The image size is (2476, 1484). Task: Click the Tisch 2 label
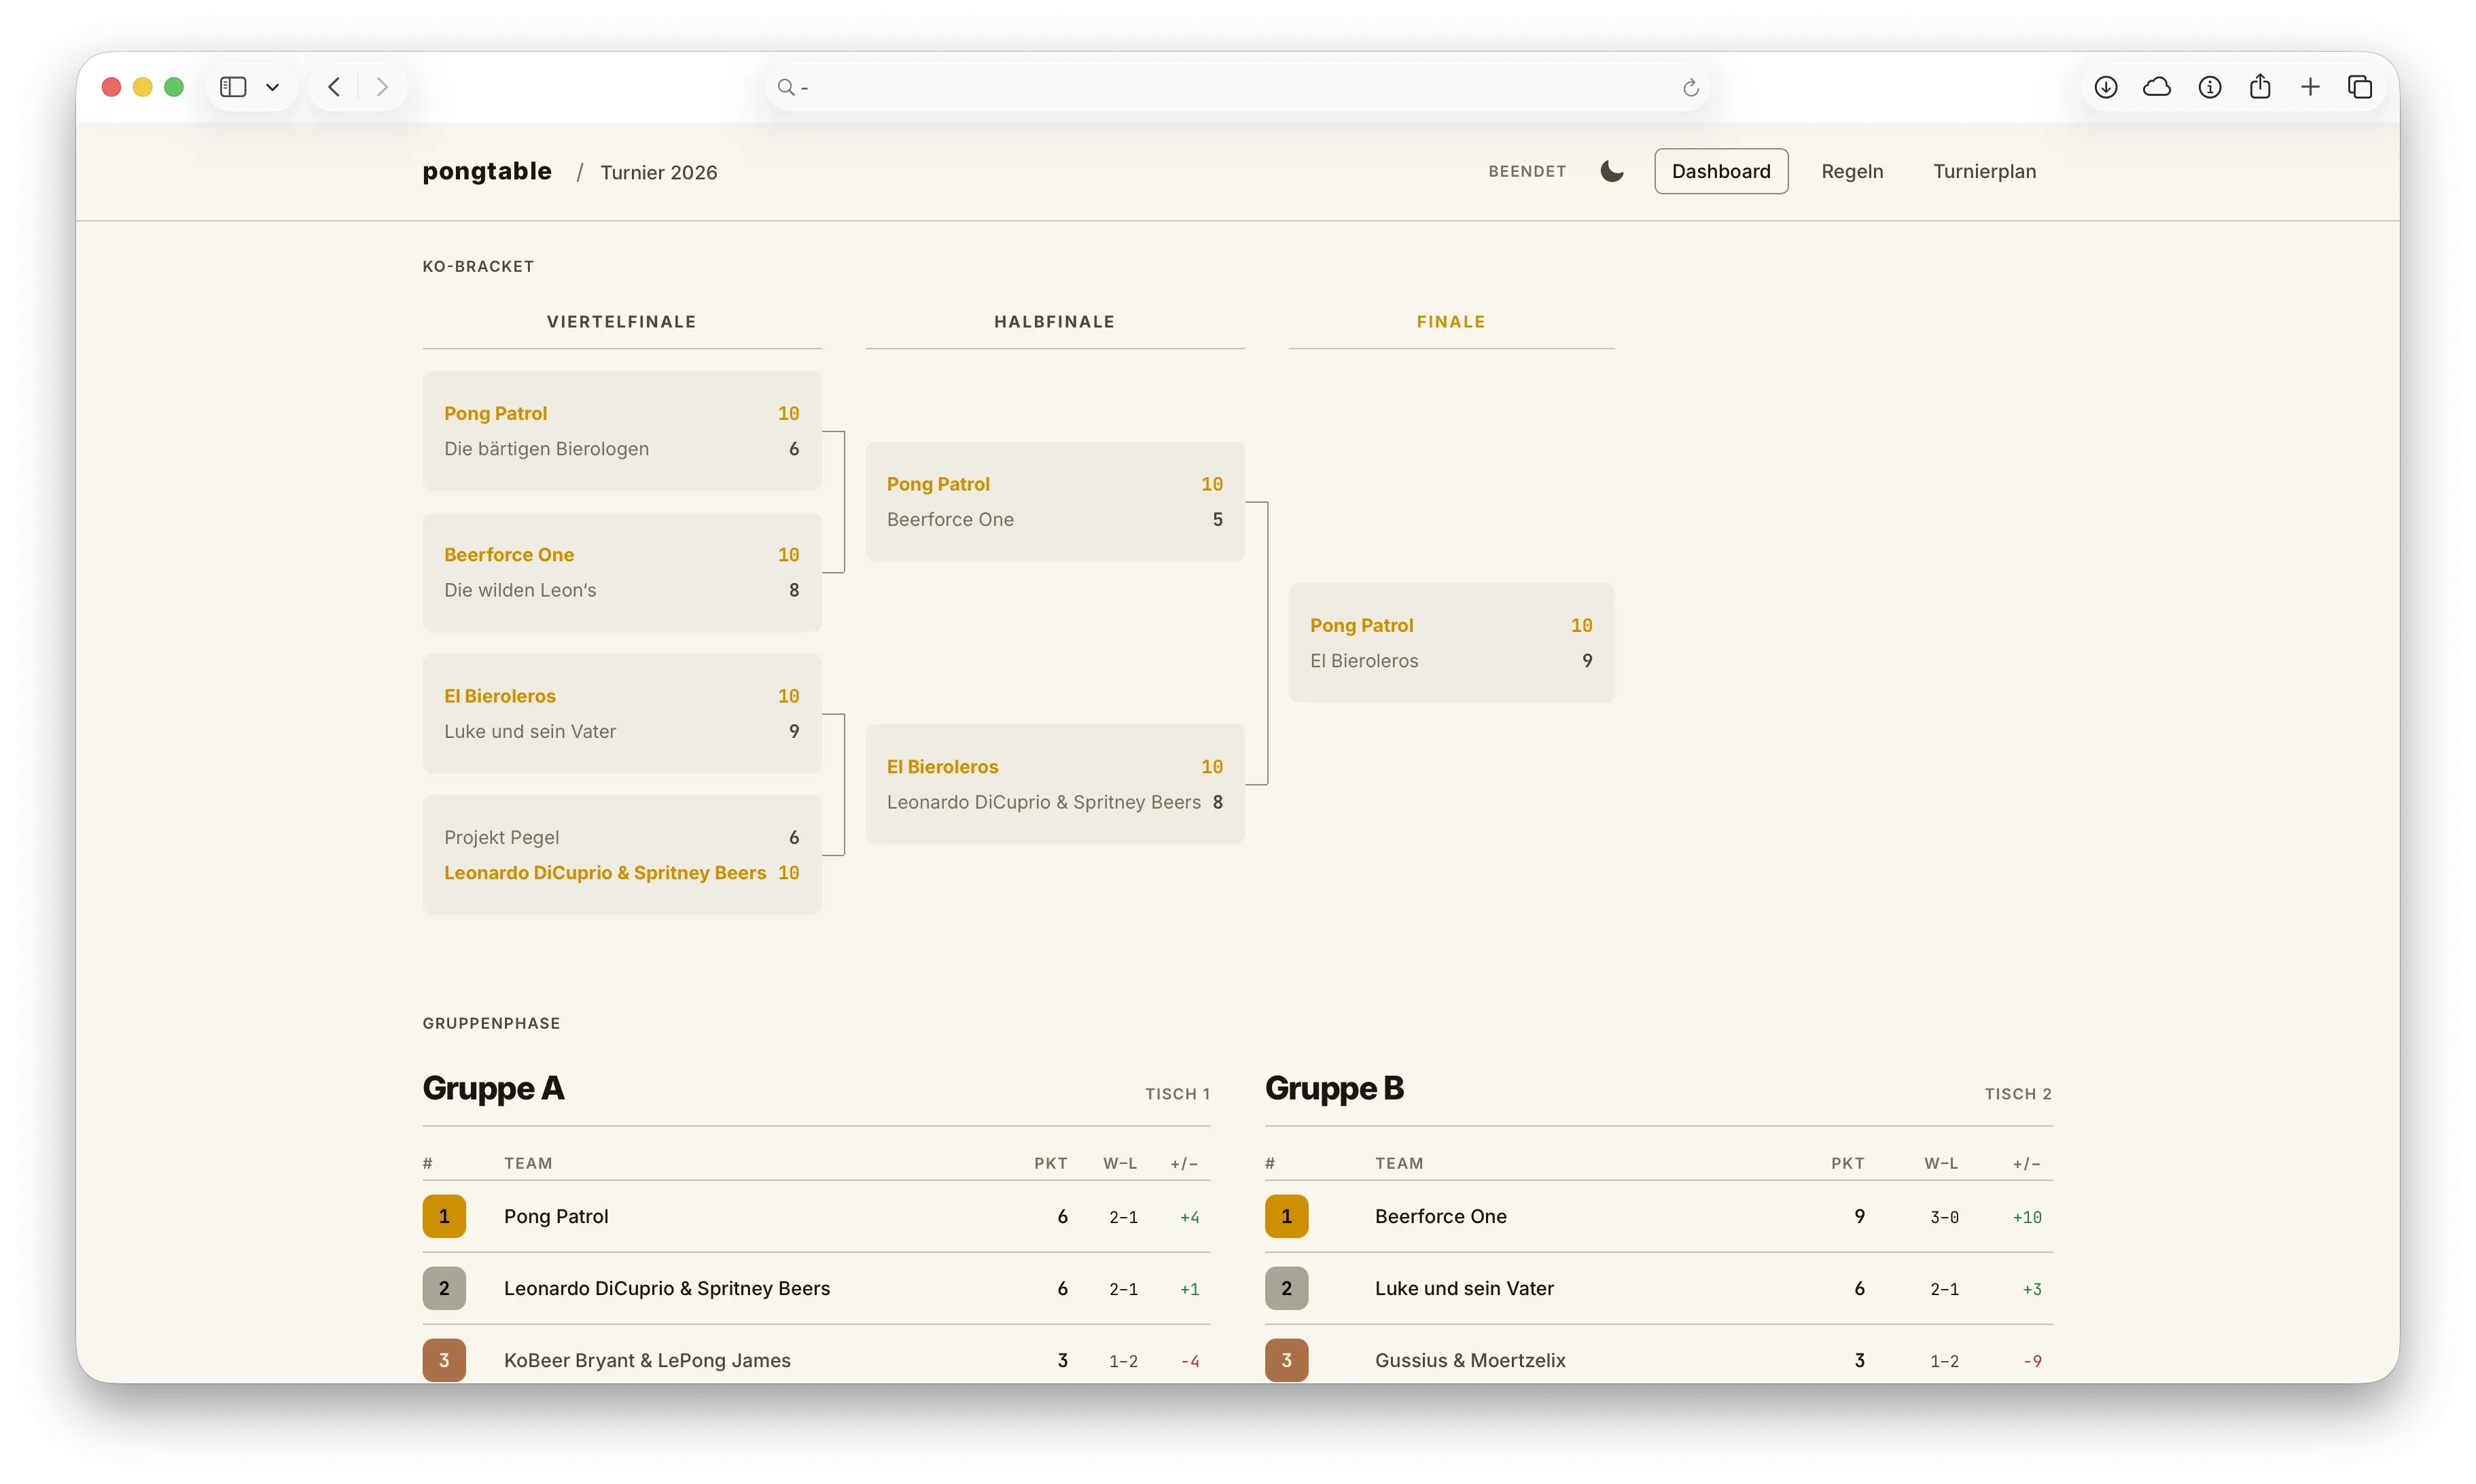2018,1094
